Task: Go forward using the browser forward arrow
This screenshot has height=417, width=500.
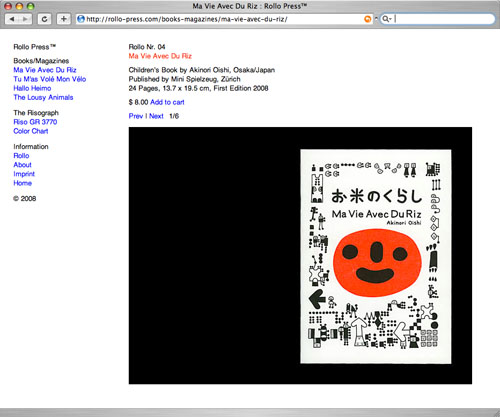Action: [x=25, y=19]
